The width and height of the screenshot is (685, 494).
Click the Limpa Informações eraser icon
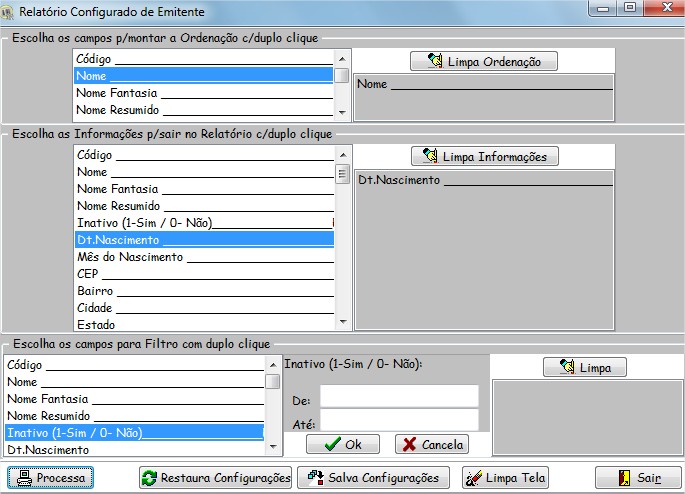tap(430, 157)
